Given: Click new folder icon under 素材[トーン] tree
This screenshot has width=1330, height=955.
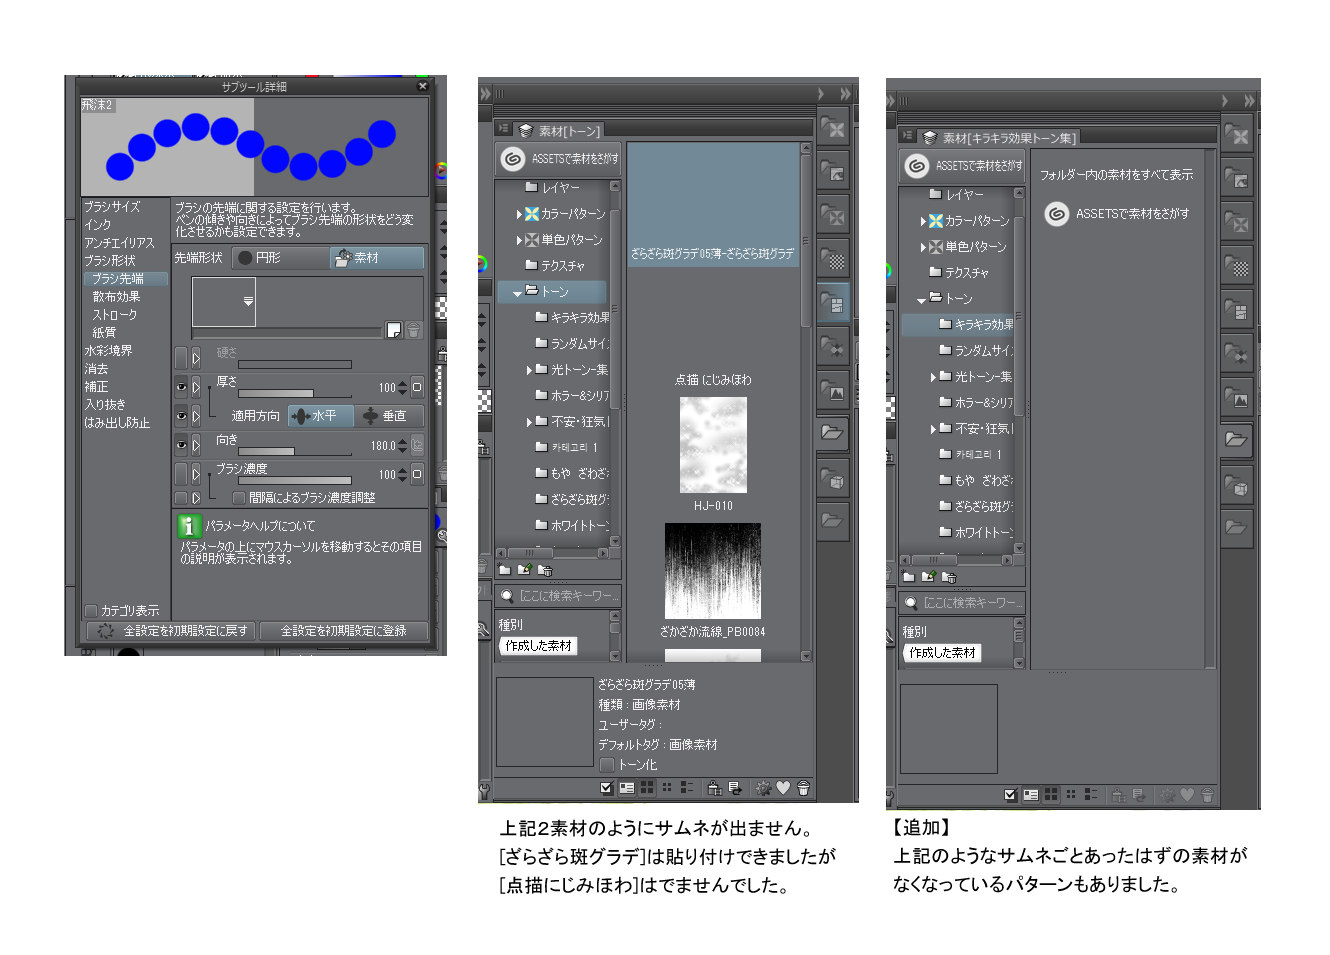Looking at the screenshot, I should (x=505, y=570).
